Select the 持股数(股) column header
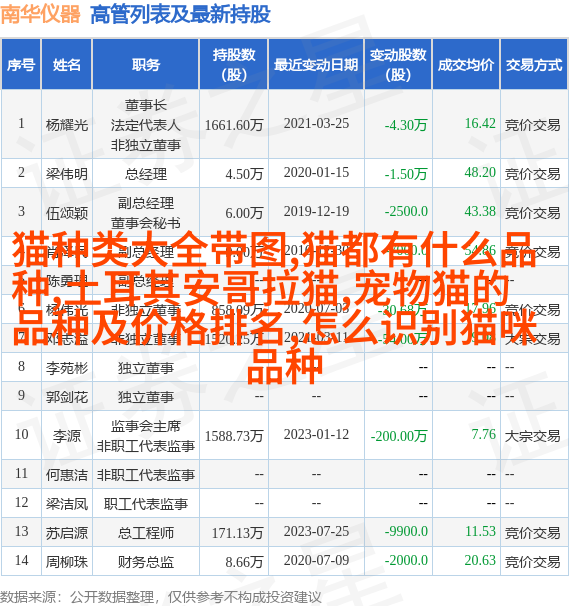This screenshot has height=606, width=569. point(234,65)
